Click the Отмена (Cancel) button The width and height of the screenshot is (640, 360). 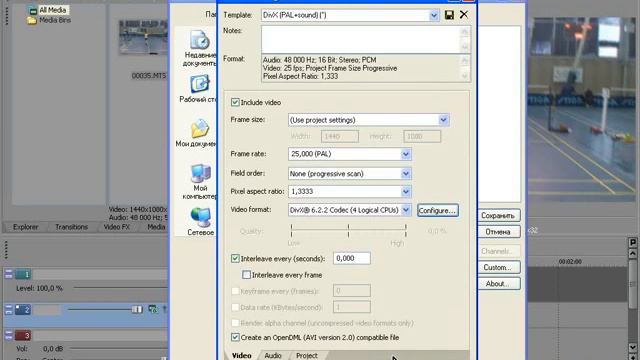(498, 232)
